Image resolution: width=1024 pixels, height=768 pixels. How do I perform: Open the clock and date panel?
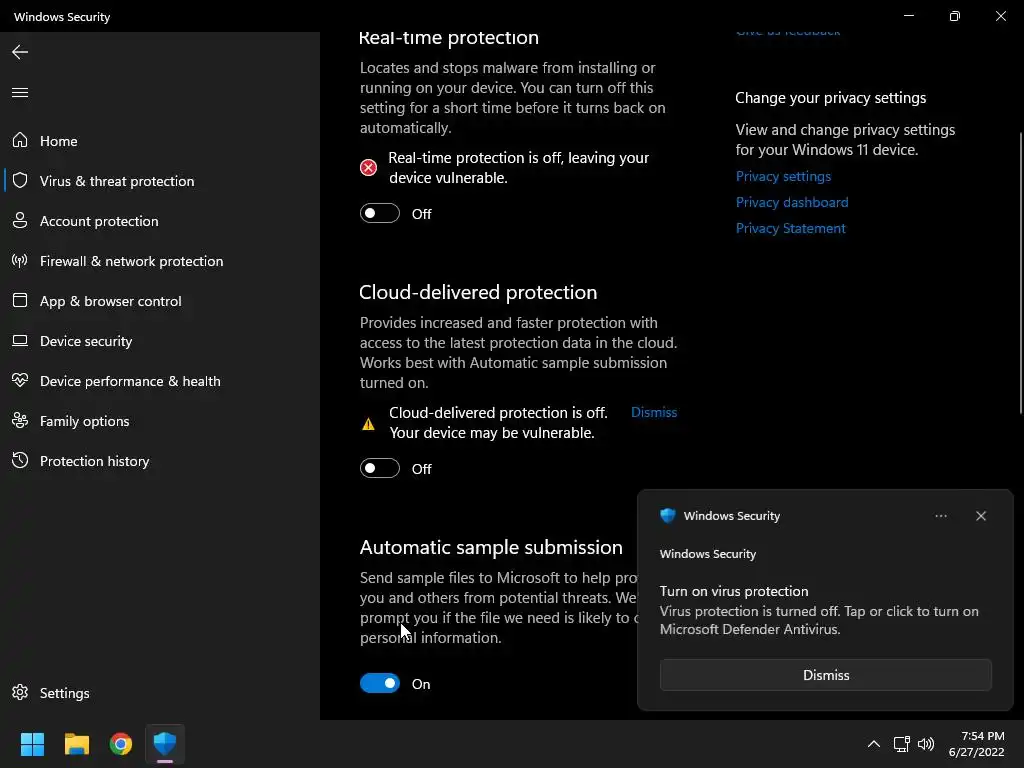[976, 744]
